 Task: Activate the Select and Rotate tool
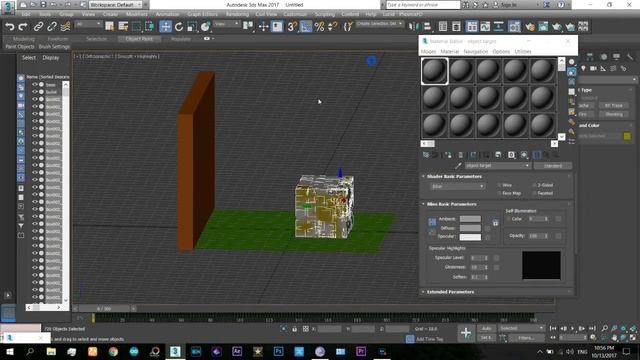[x=179, y=27]
